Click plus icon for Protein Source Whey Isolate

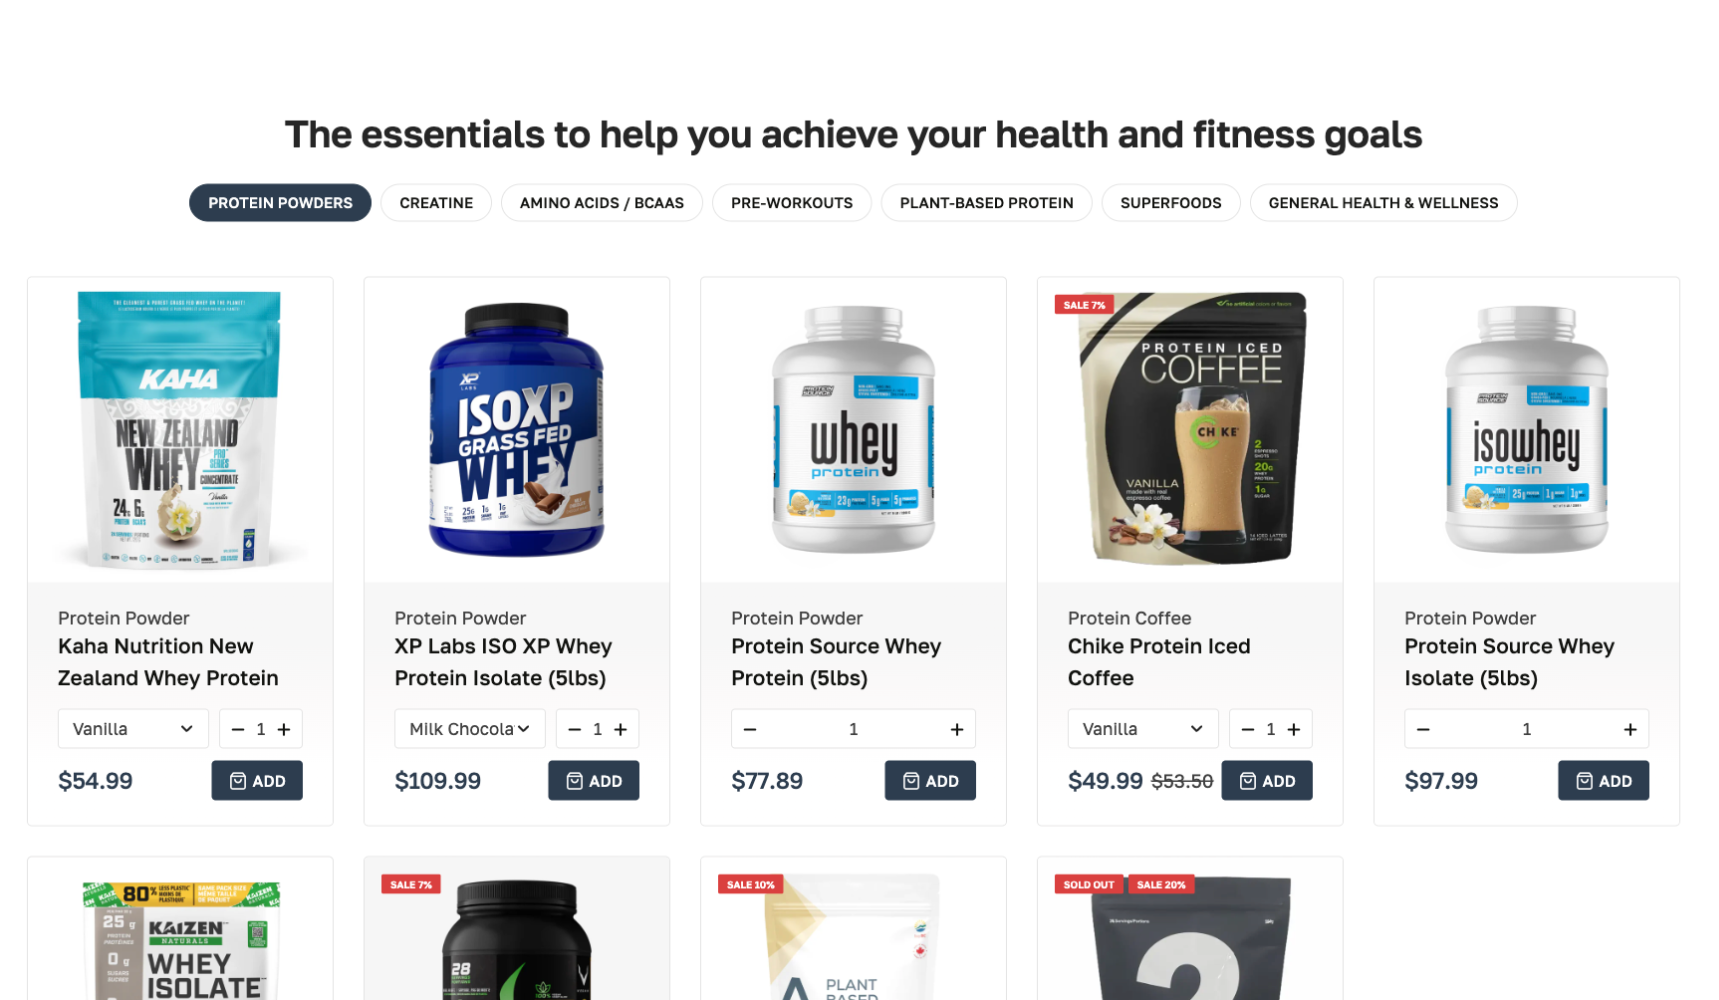1630,730
